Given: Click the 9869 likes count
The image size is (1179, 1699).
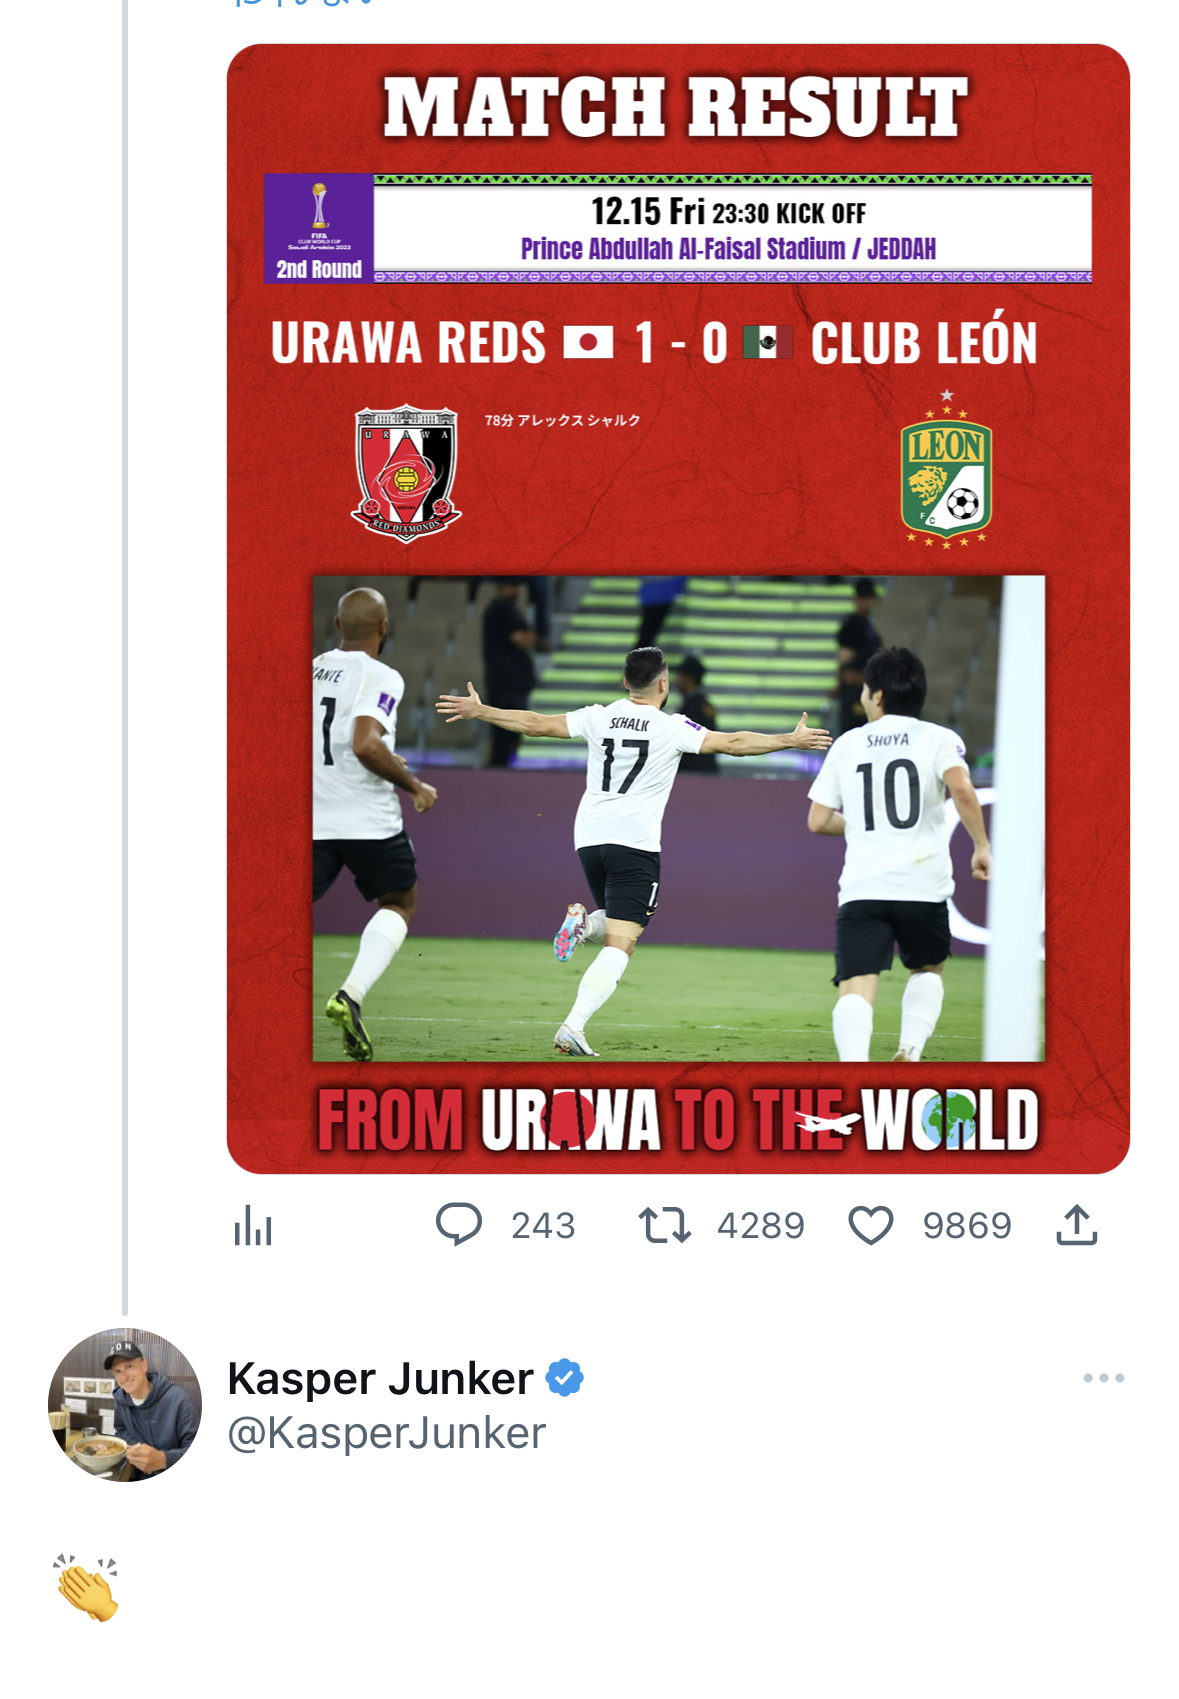Looking at the screenshot, I should [x=967, y=1226].
